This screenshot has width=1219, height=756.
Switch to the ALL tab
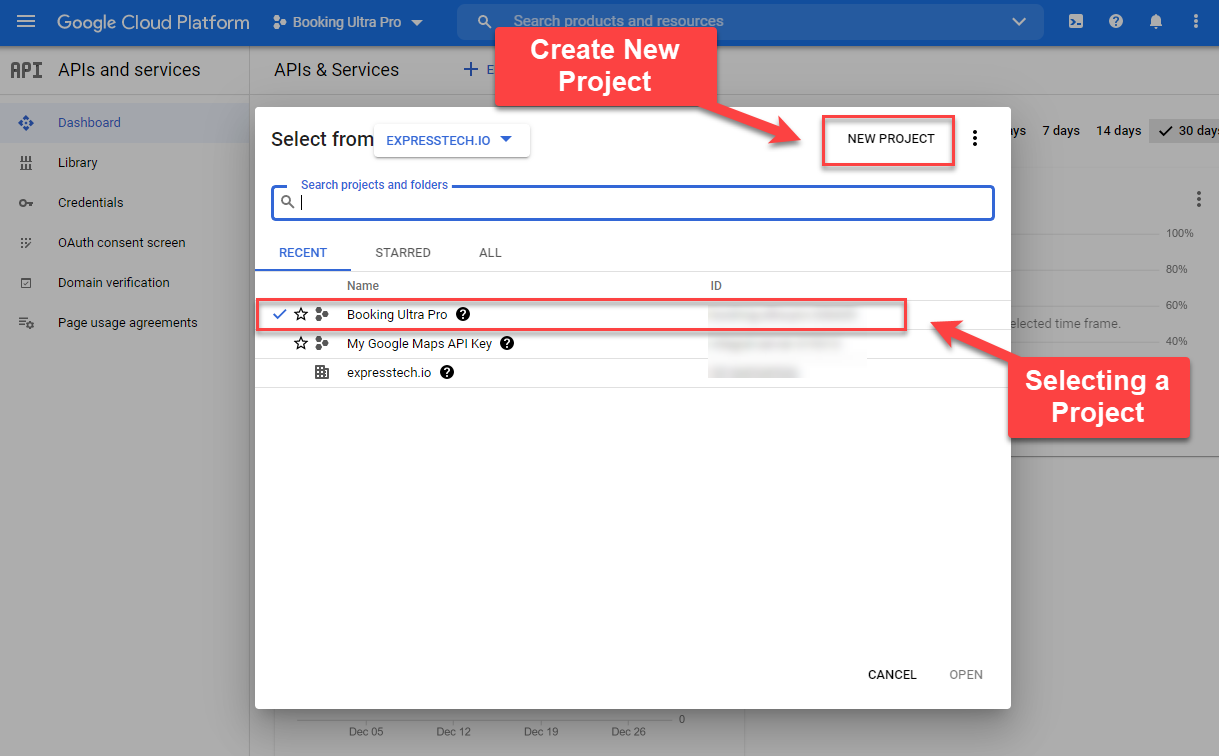(x=490, y=253)
